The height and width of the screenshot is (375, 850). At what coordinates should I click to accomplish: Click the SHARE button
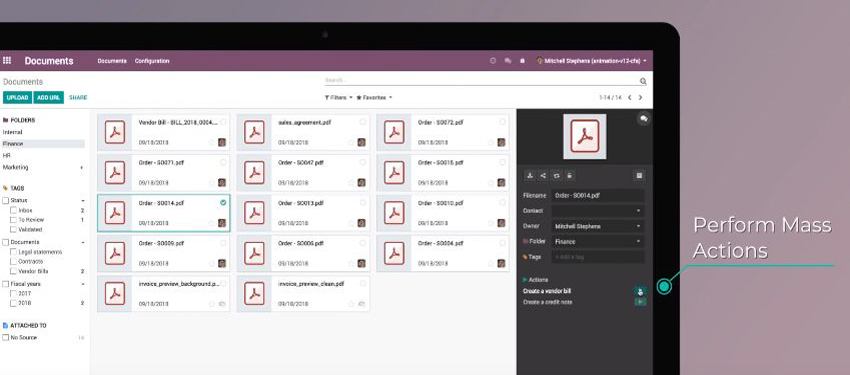click(78, 98)
